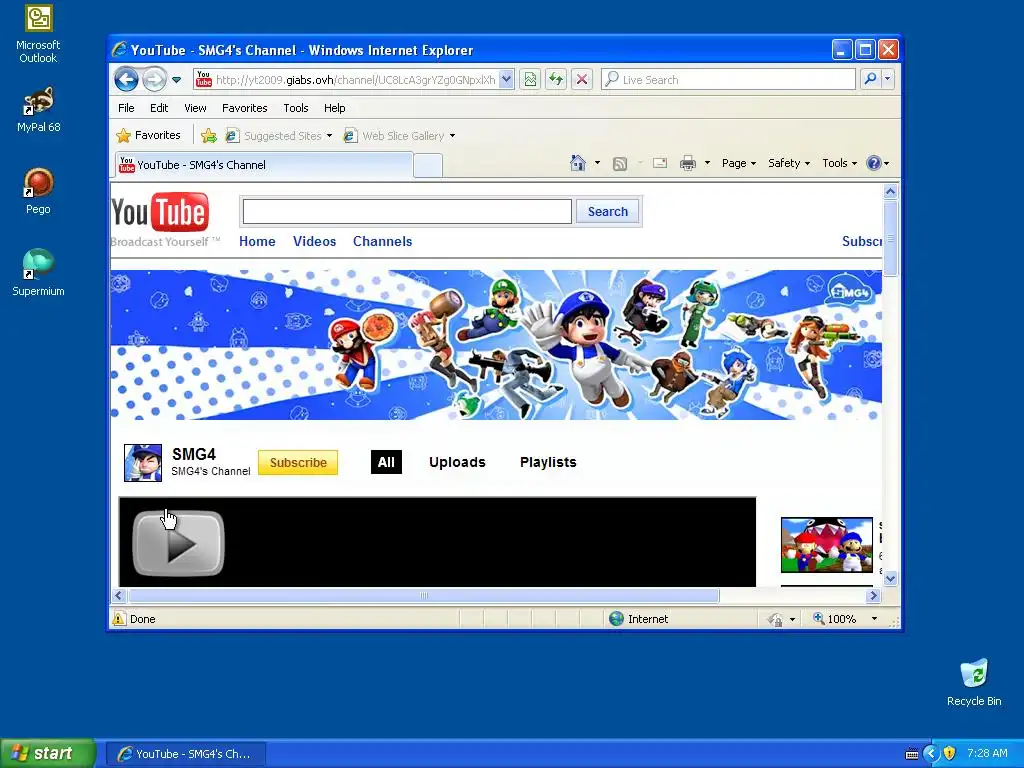Screen dimensions: 1024x768
Task: Go to the YouTube Channels link
Action: [382, 241]
